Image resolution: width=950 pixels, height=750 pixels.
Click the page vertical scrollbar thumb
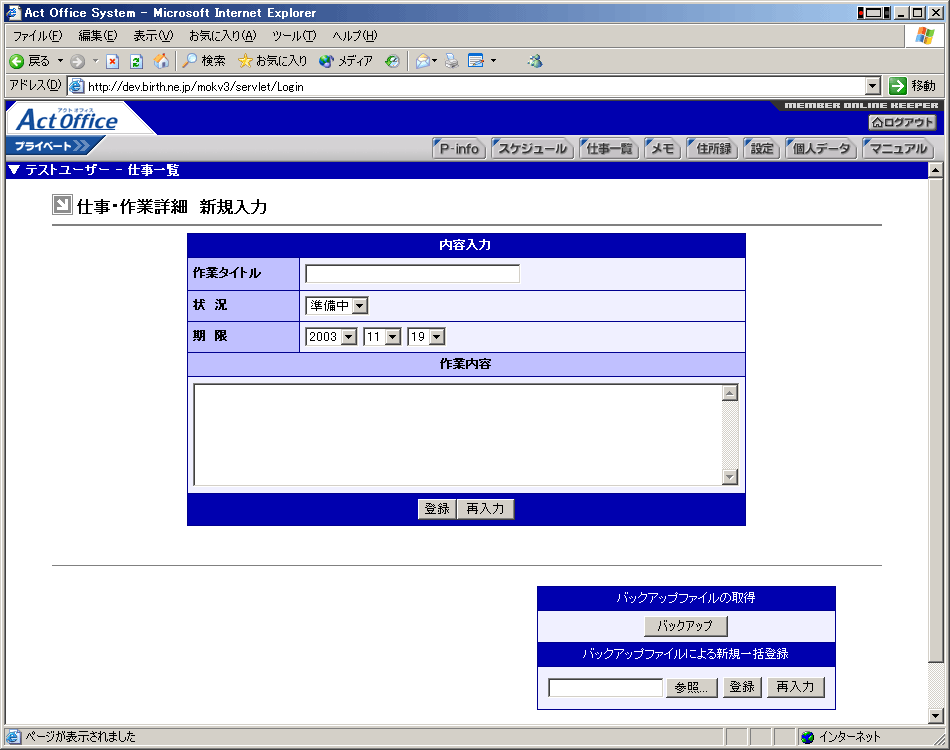click(935, 420)
